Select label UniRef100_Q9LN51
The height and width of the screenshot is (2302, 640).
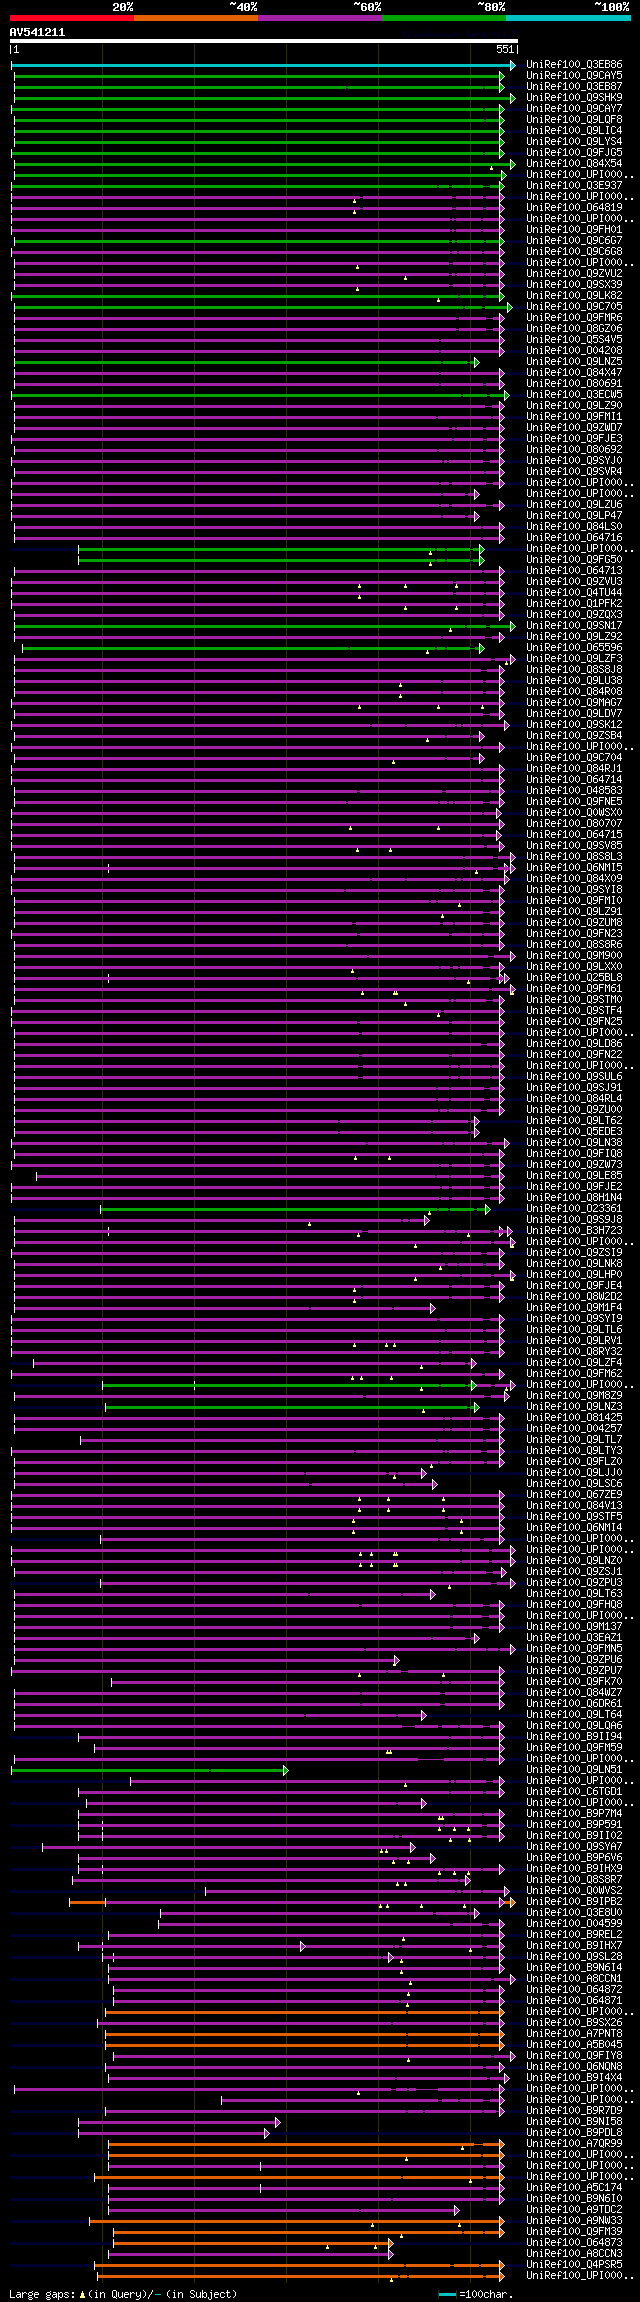[x=574, y=1770]
